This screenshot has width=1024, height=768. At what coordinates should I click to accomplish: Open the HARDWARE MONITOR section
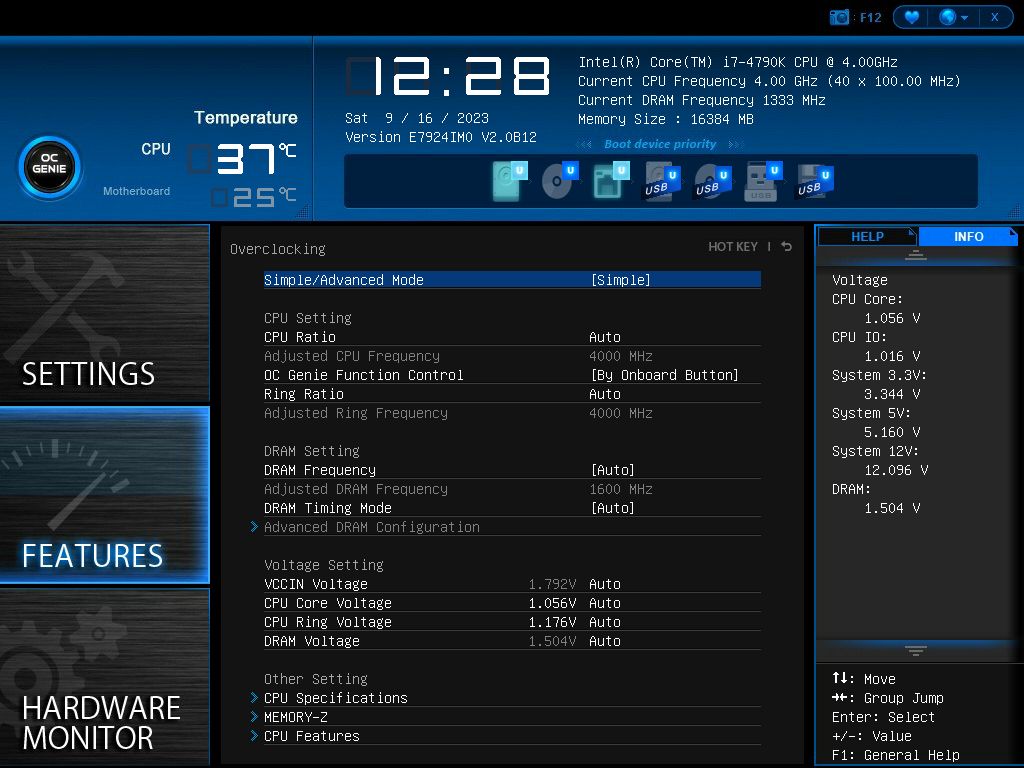tap(104, 677)
